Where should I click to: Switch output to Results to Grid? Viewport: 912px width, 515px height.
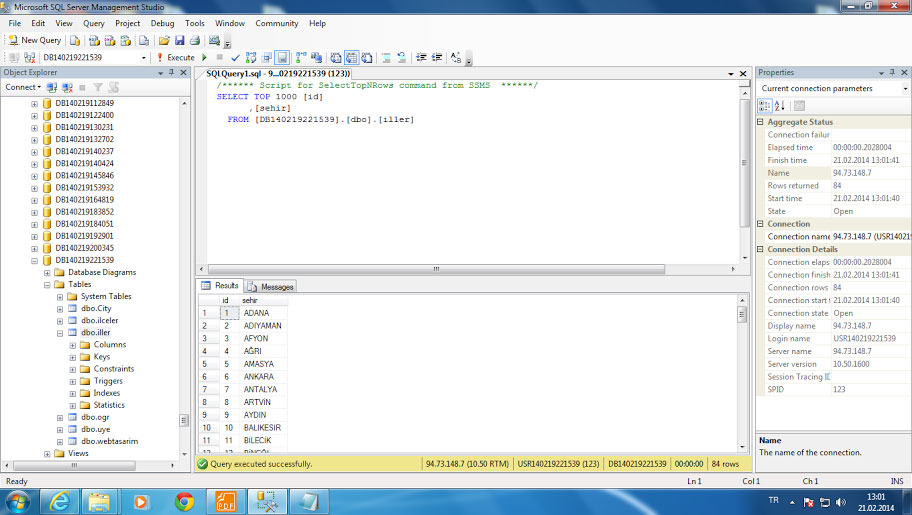[351, 58]
